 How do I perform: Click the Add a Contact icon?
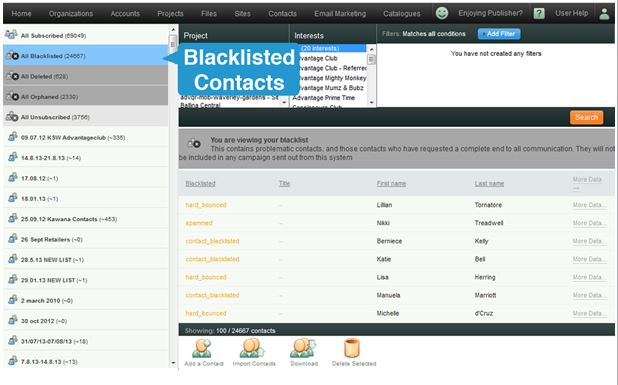click(202, 348)
